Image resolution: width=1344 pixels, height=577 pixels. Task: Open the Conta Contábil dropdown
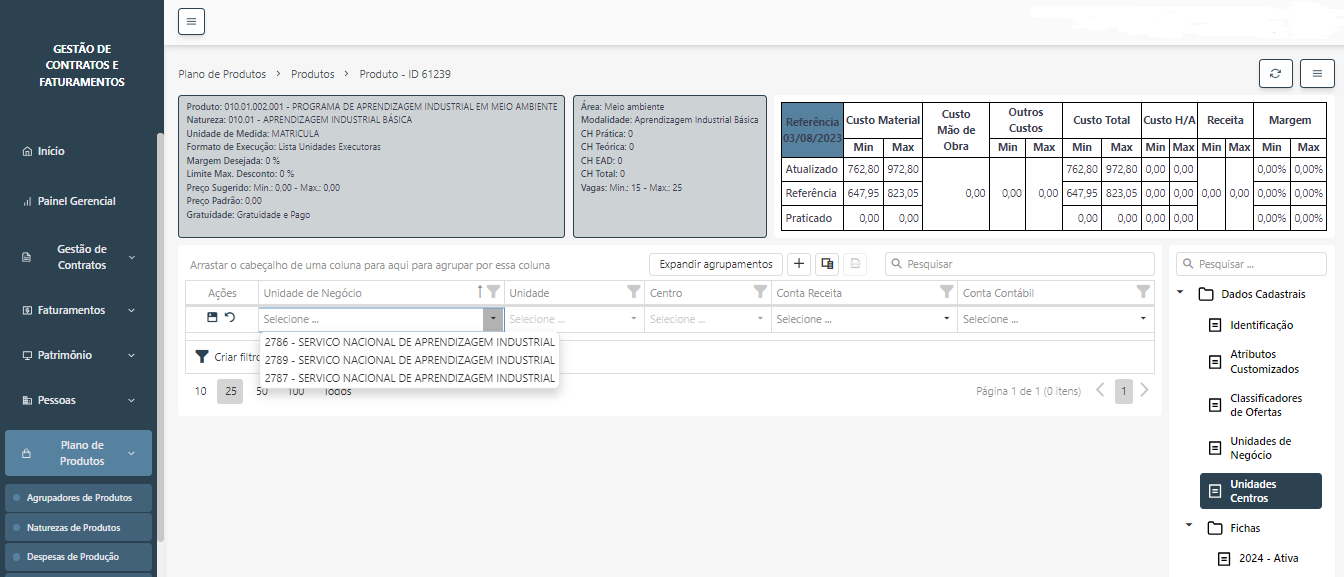[1056, 319]
